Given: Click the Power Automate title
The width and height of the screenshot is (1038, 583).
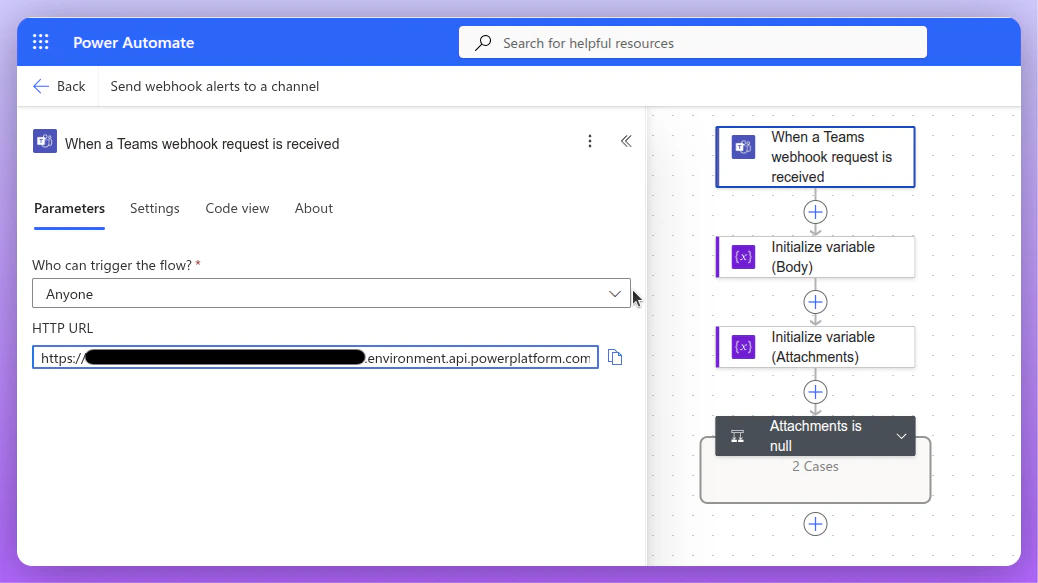Looking at the screenshot, I should click(134, 42).
